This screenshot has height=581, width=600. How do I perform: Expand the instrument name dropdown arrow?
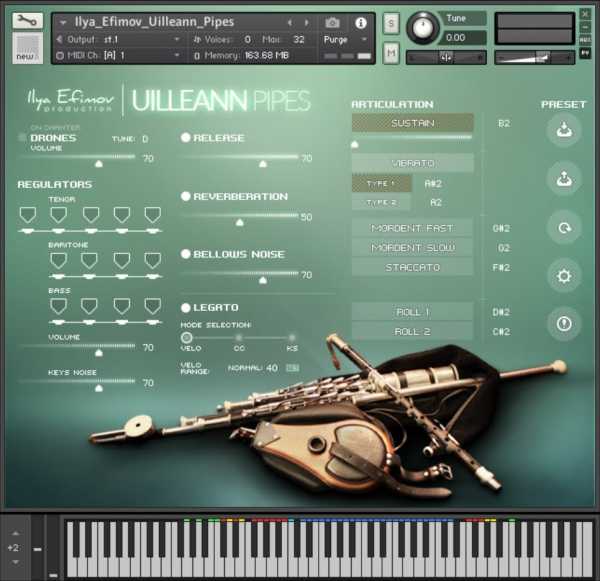[65, 22]
